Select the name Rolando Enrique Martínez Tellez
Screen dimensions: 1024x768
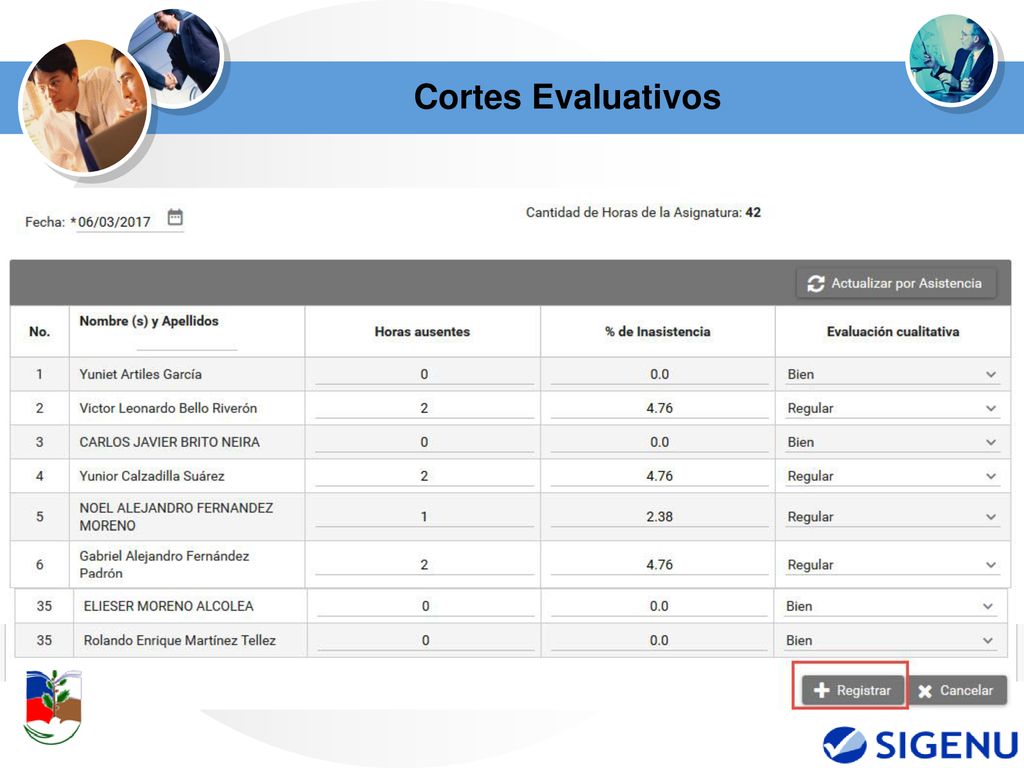coord(180,641)
